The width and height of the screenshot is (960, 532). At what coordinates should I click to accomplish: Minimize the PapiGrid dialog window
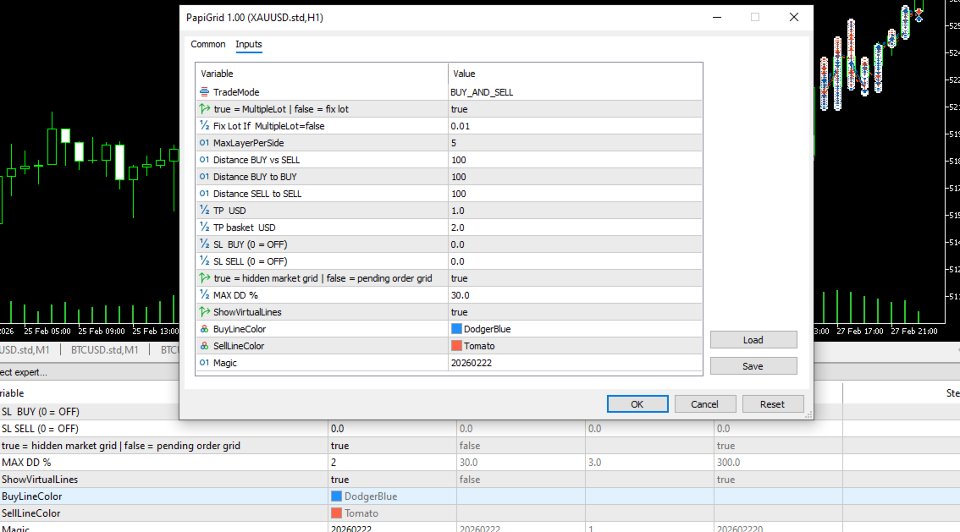(x=717, y=17)
